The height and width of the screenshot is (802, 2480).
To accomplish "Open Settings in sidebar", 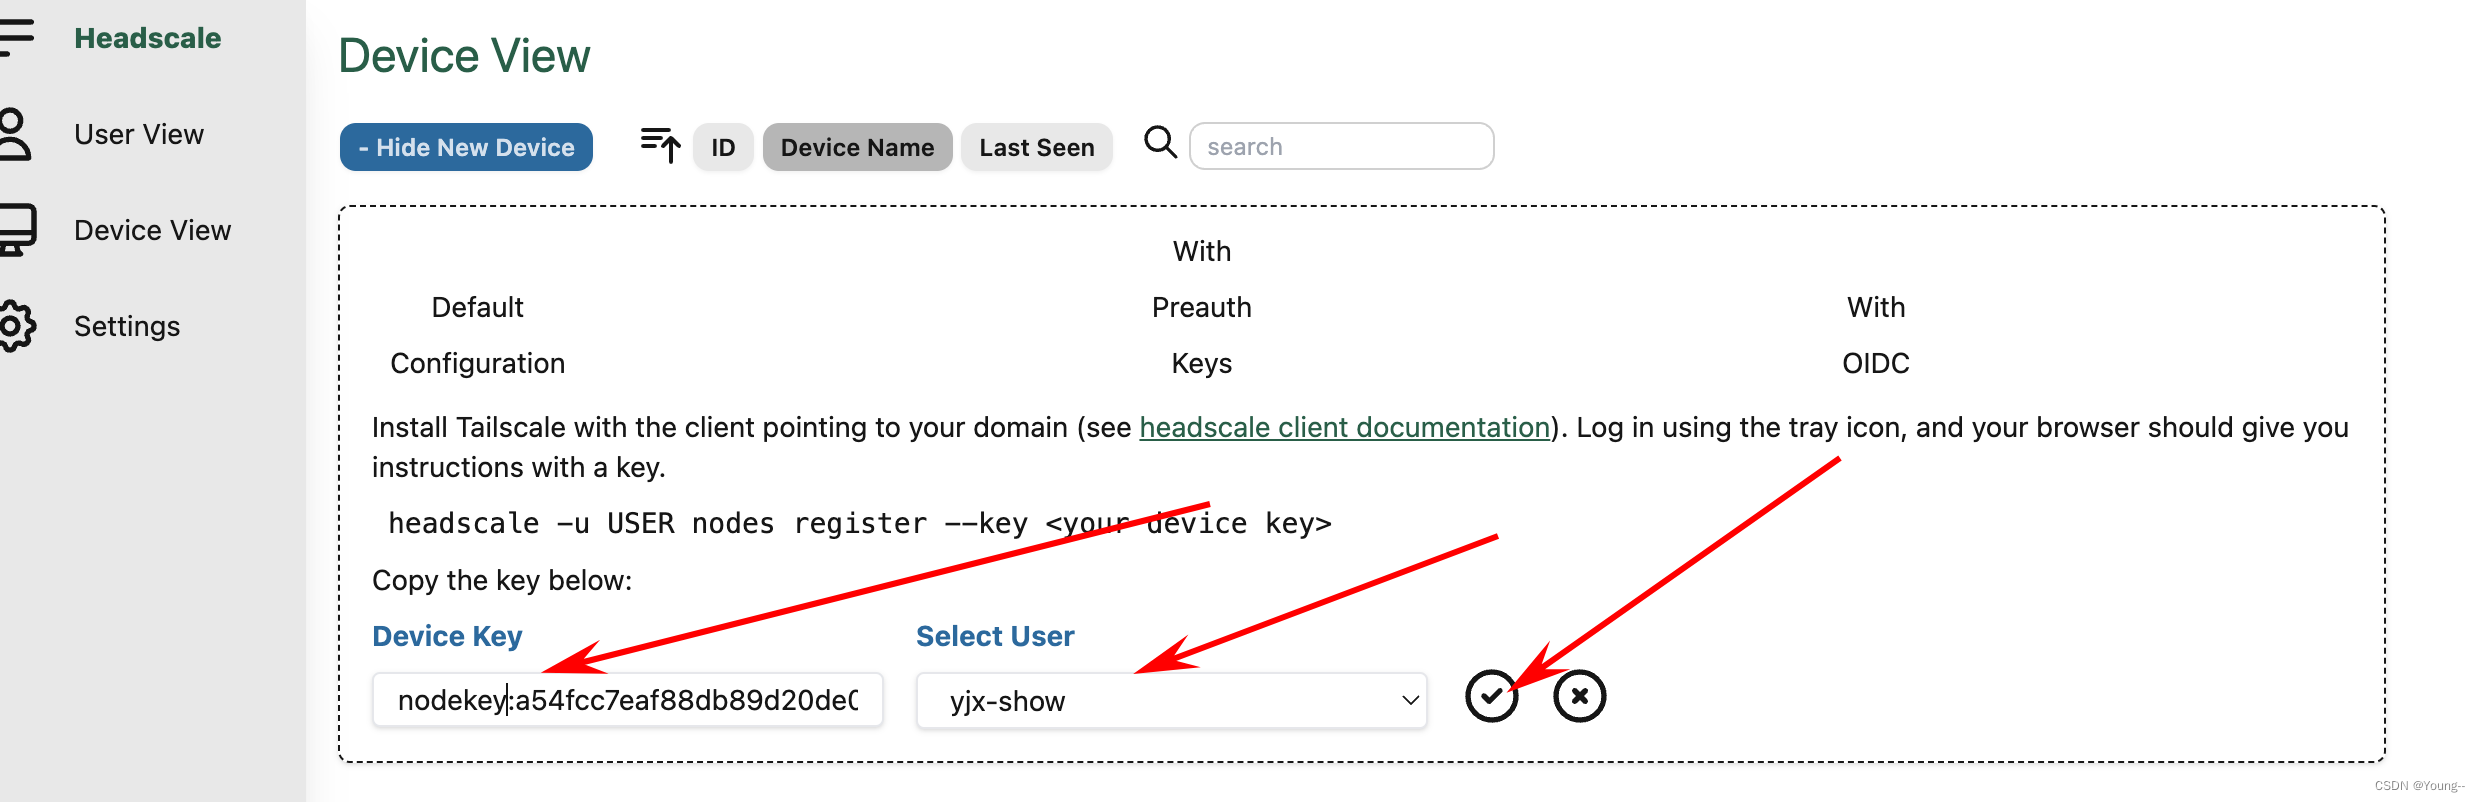I will (127, 326).
